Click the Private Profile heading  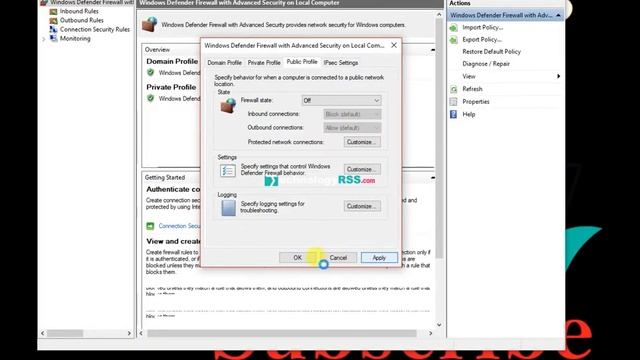pos(171,87)
